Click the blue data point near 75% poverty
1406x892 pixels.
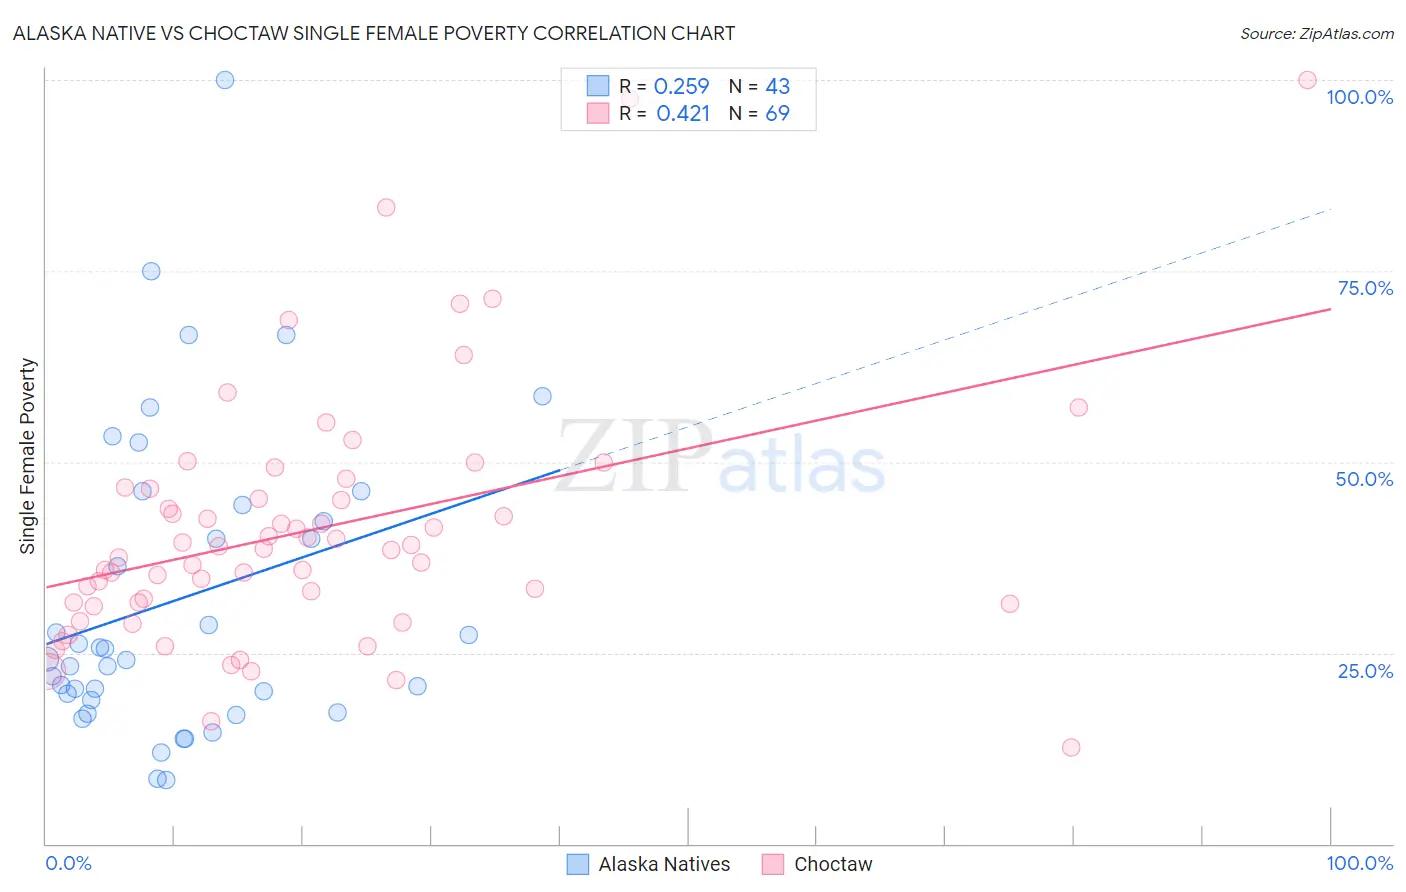[151, 271]
